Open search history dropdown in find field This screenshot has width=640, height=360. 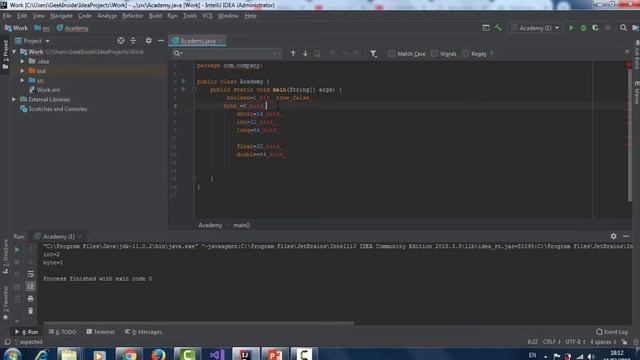[x=178, y=53]
